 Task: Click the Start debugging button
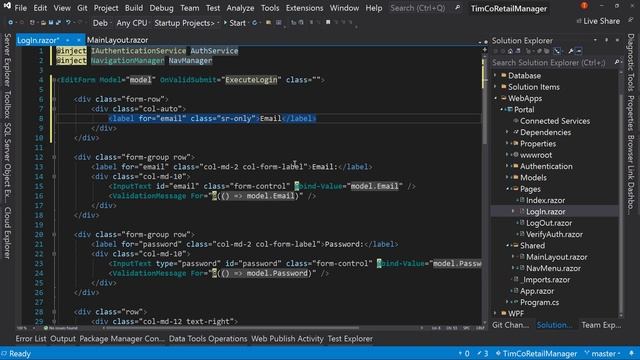pos(235,23)
